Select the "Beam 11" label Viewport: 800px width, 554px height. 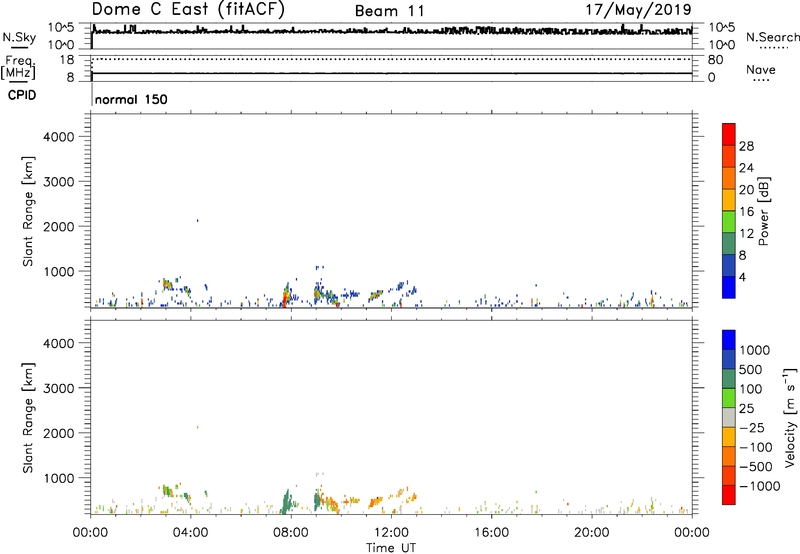click(389, 11)
